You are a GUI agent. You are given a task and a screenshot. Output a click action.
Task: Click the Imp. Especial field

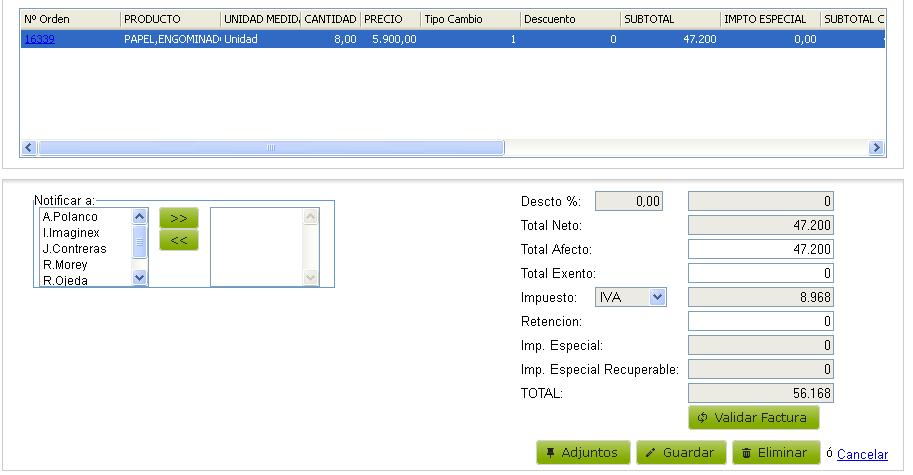(x=760, y=345)
